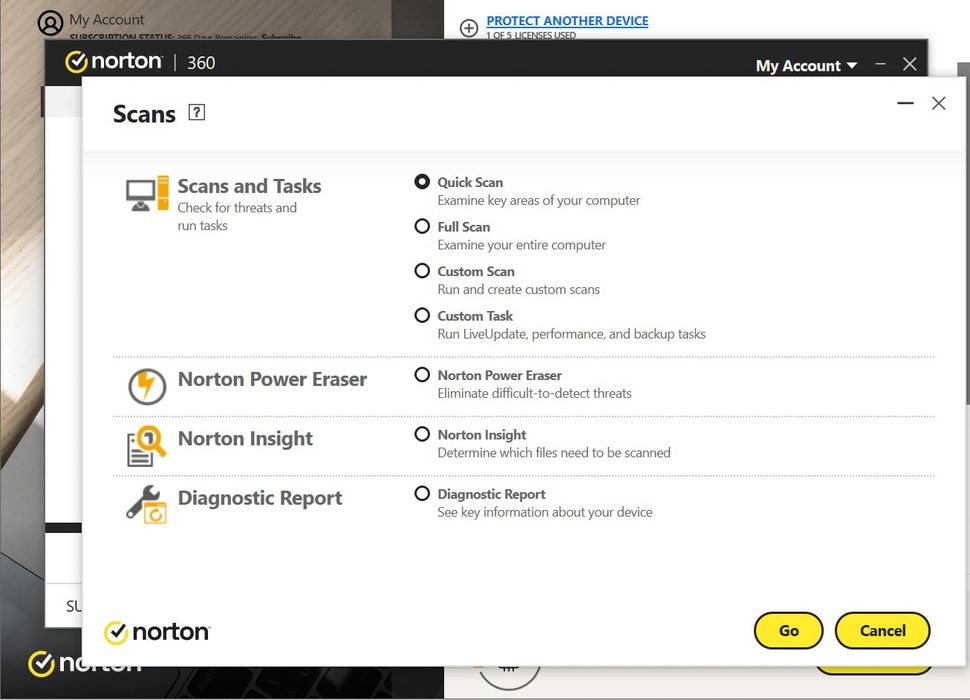The height and width of the screenshot is (700, 970).
Task: Click the Diagnostic Report wrench icon
Action: point(146,505)
